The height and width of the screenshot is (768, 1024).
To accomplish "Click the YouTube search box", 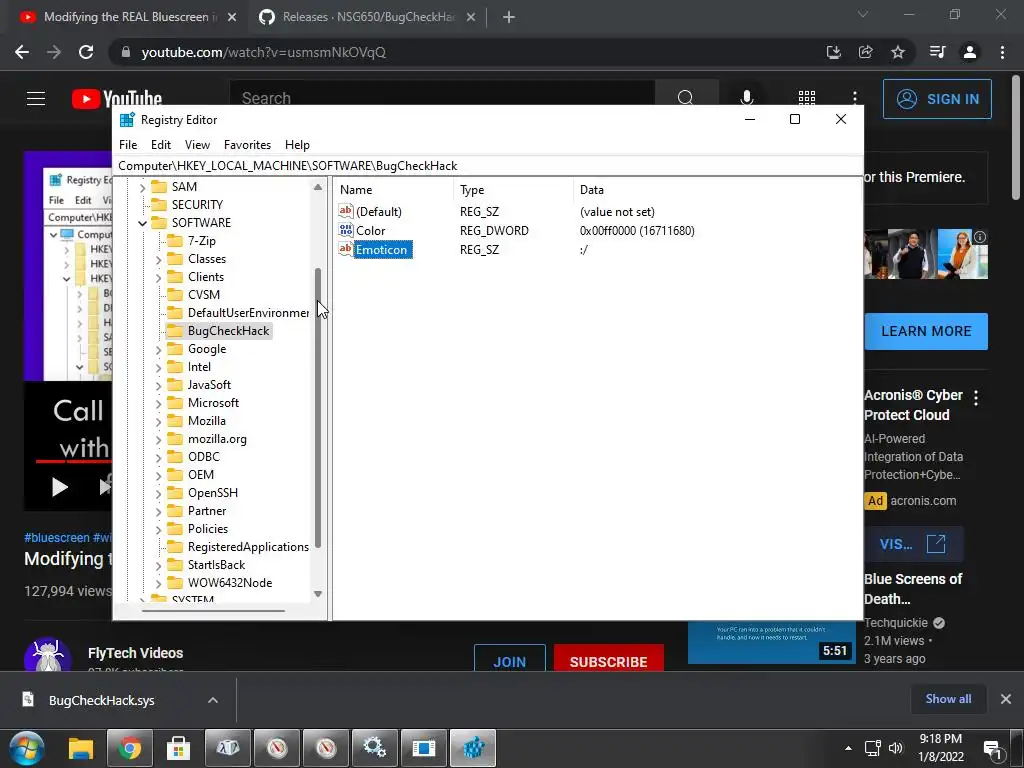I will [x=442, y=98].
